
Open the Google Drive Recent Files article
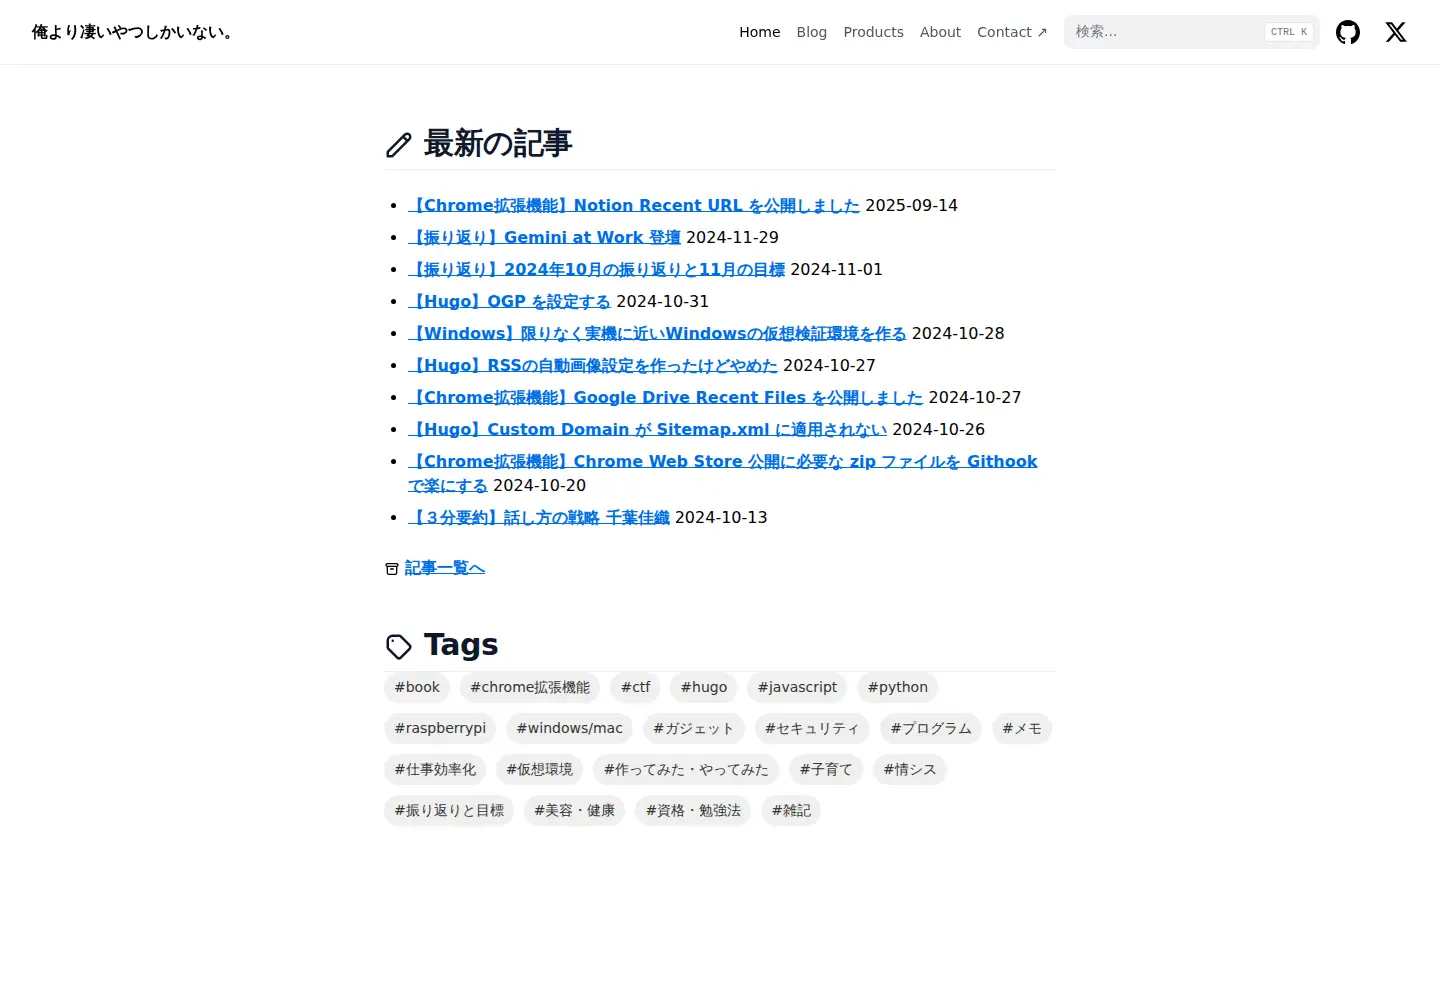tap(665, 397)
